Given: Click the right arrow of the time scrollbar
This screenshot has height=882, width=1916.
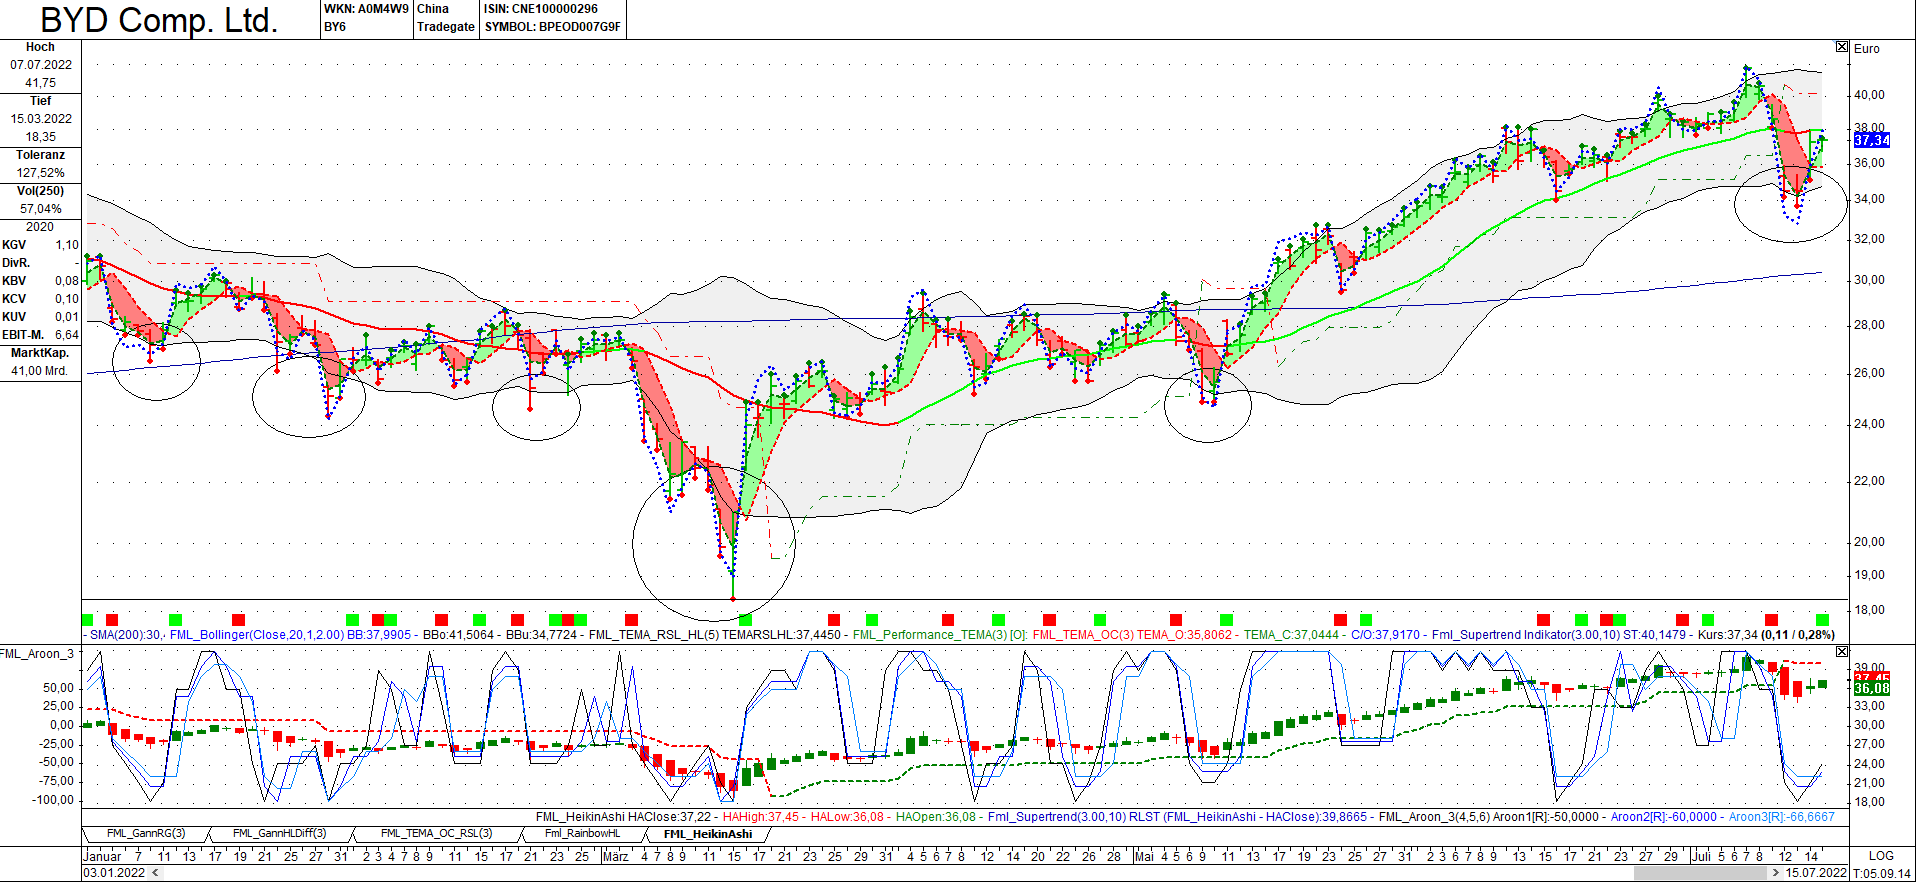Looking at the screenshot, I should tap(1775, 873).
